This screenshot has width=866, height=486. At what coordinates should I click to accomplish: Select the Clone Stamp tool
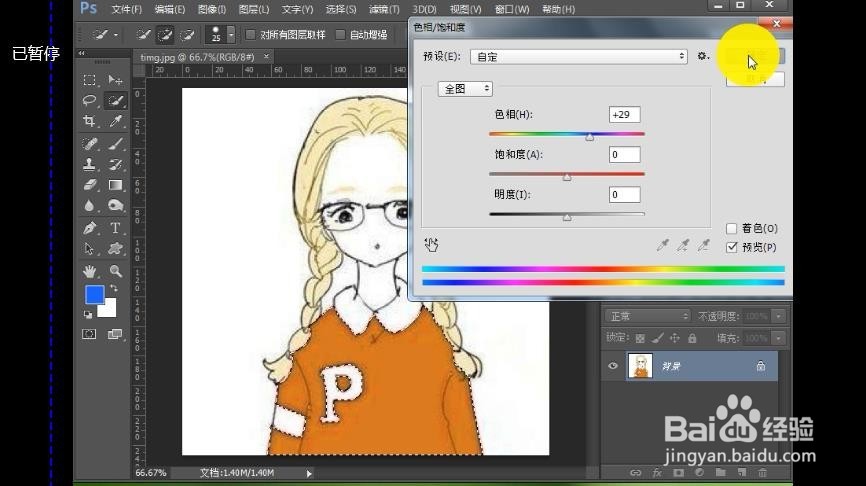[x=89, y=164]
